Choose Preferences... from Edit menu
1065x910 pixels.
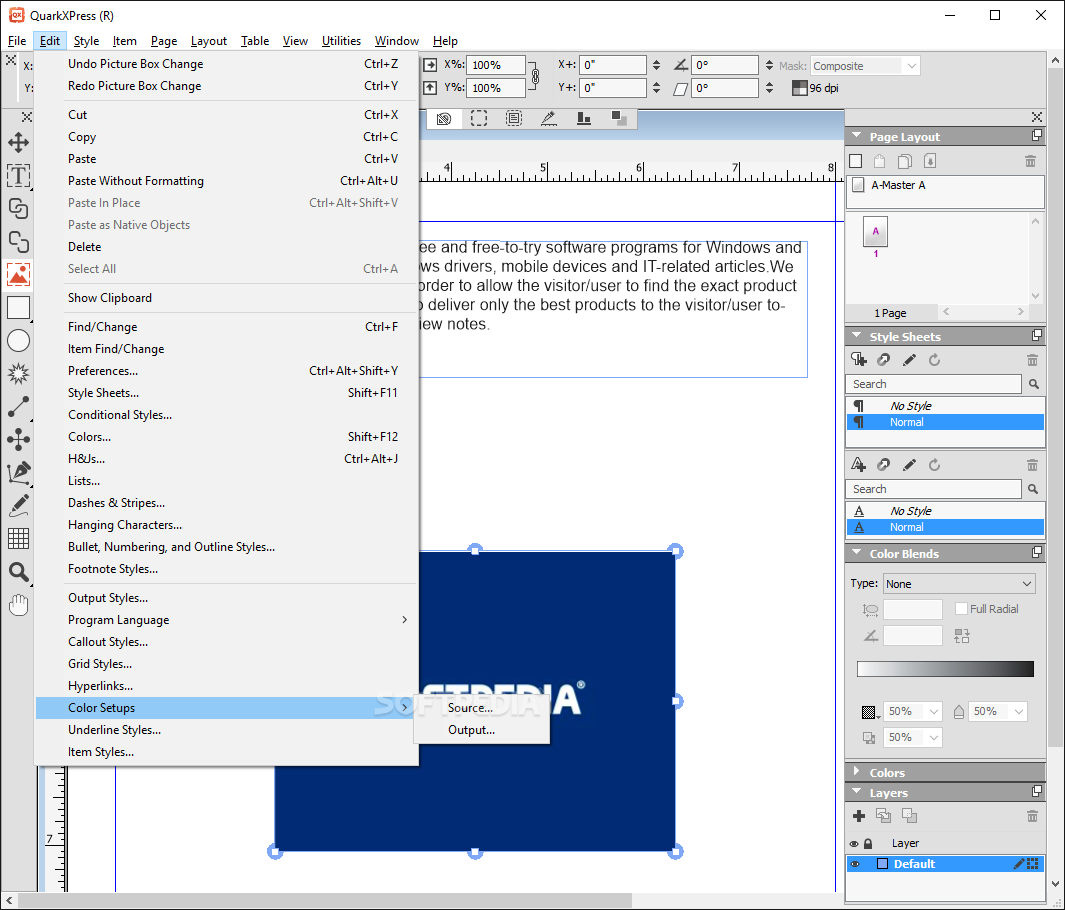(226, 371)
